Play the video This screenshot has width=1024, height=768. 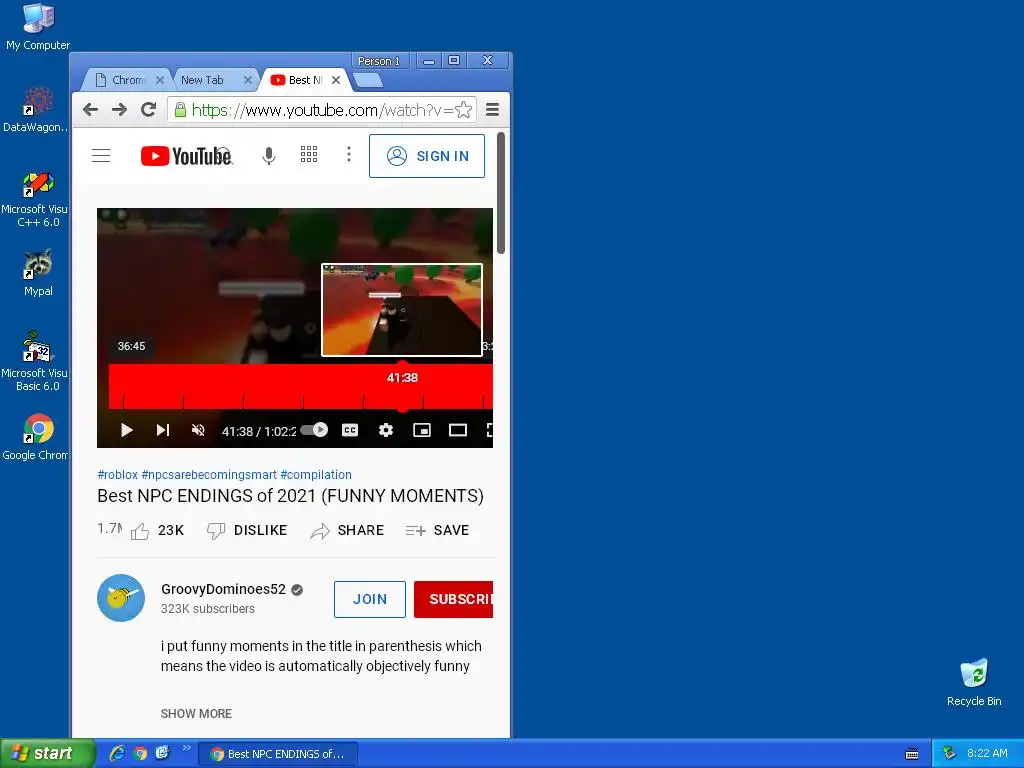127,430
